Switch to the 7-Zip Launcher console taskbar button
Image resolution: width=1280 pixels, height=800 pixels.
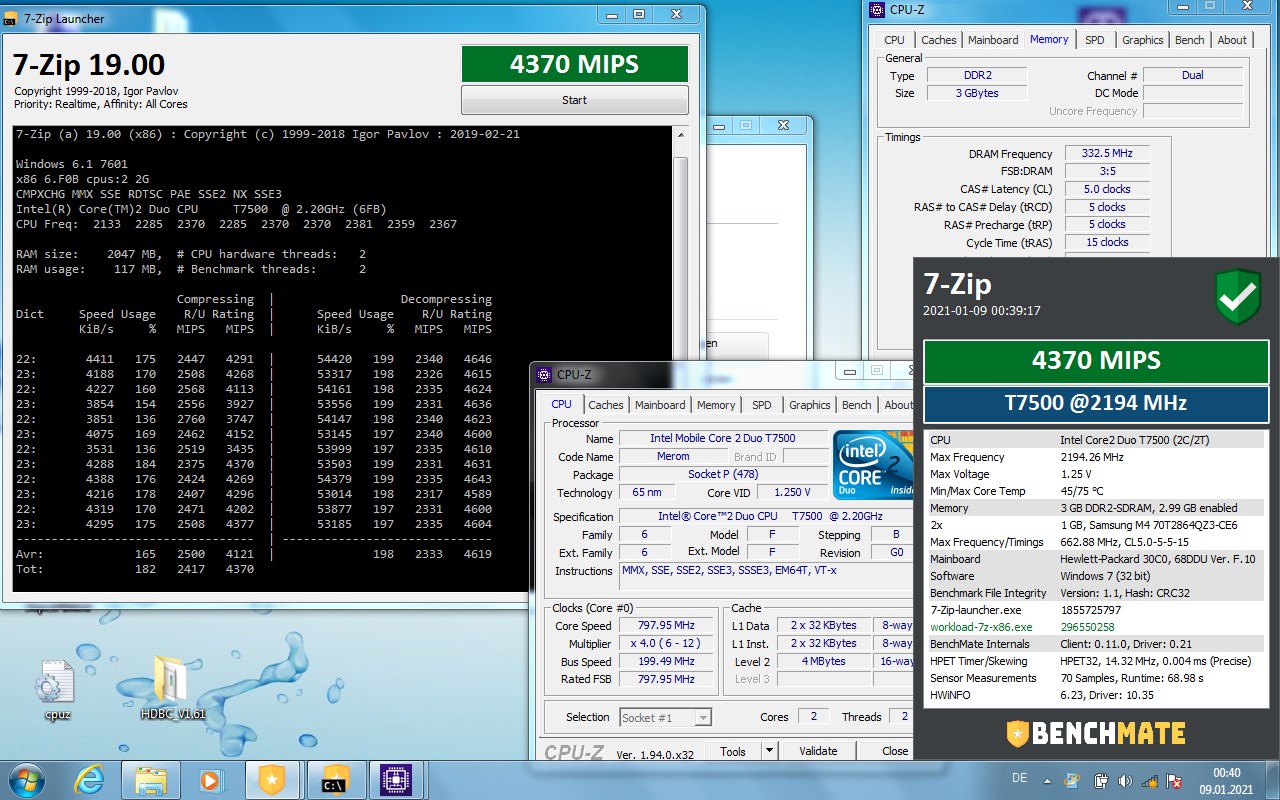coord(335,780)
